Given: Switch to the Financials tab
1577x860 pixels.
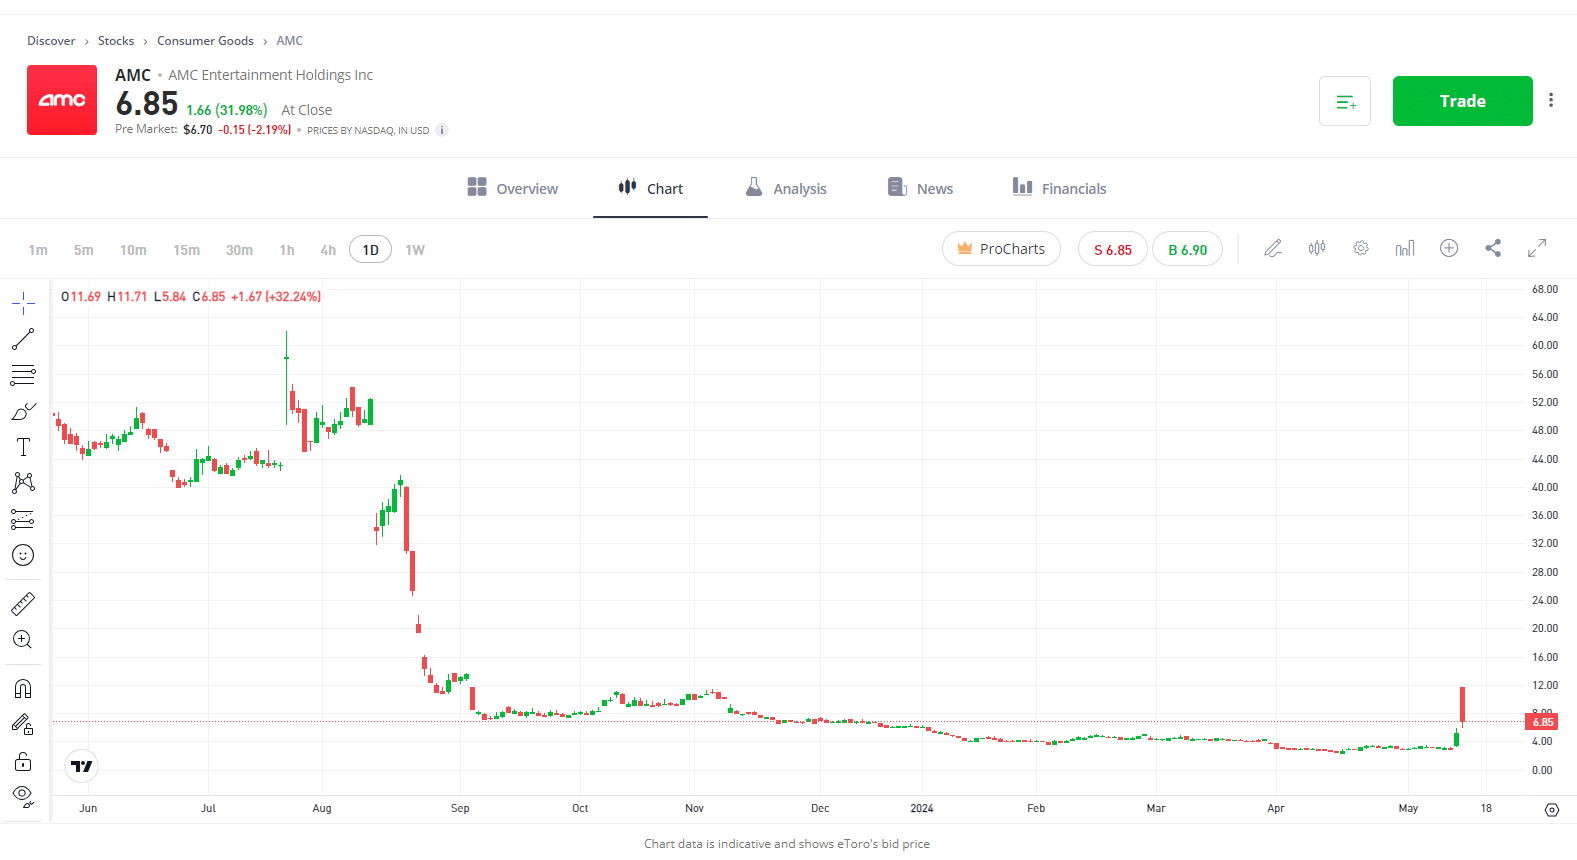Looking at the screenshot, I should pos(1059,188).
